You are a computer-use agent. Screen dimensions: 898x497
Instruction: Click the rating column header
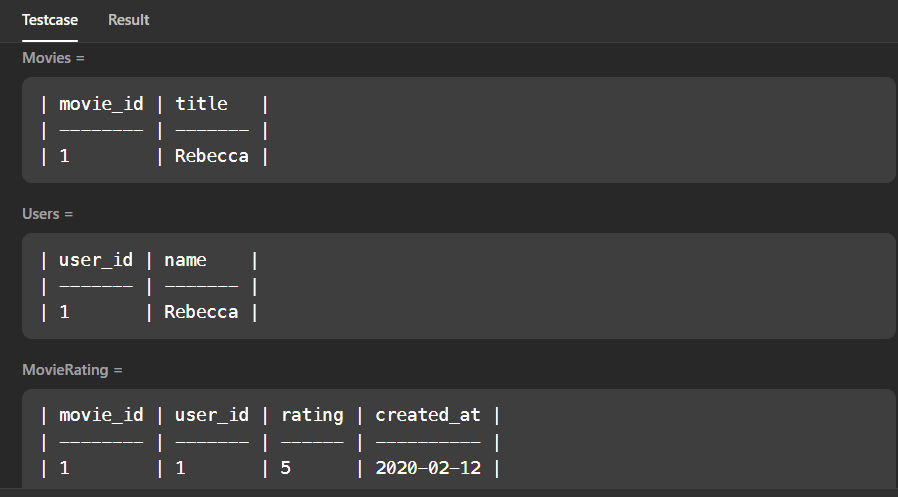click(312, 416)
